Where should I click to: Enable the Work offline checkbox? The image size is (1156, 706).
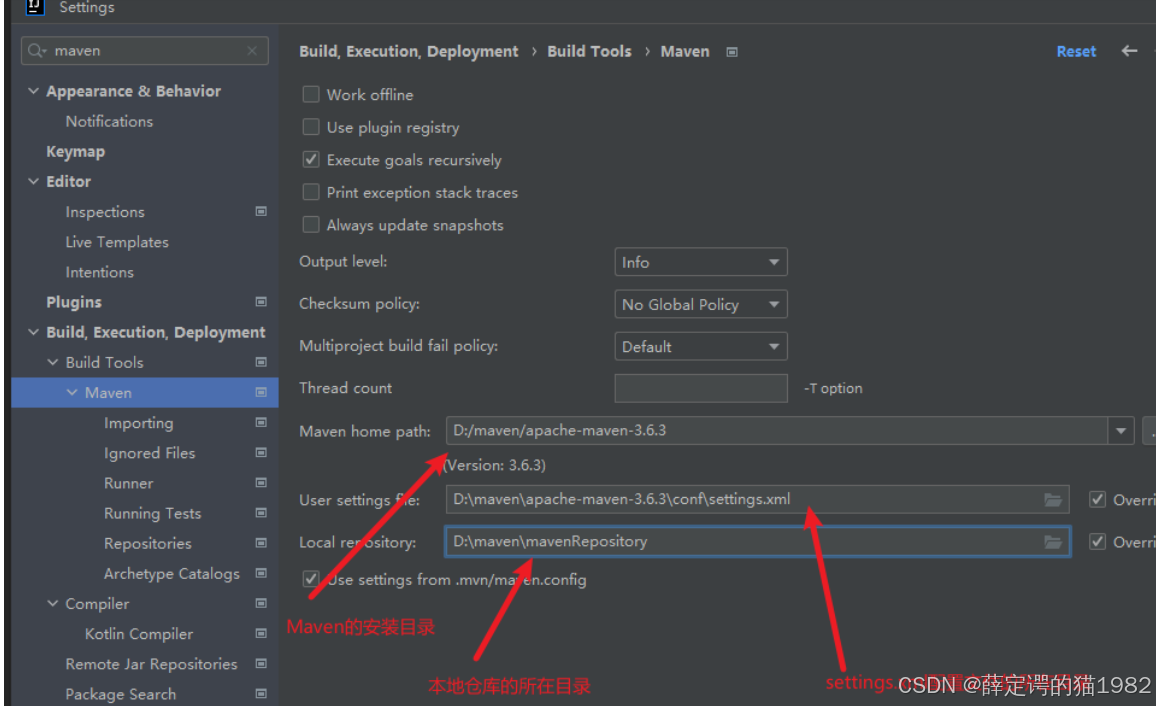[311, 94]
